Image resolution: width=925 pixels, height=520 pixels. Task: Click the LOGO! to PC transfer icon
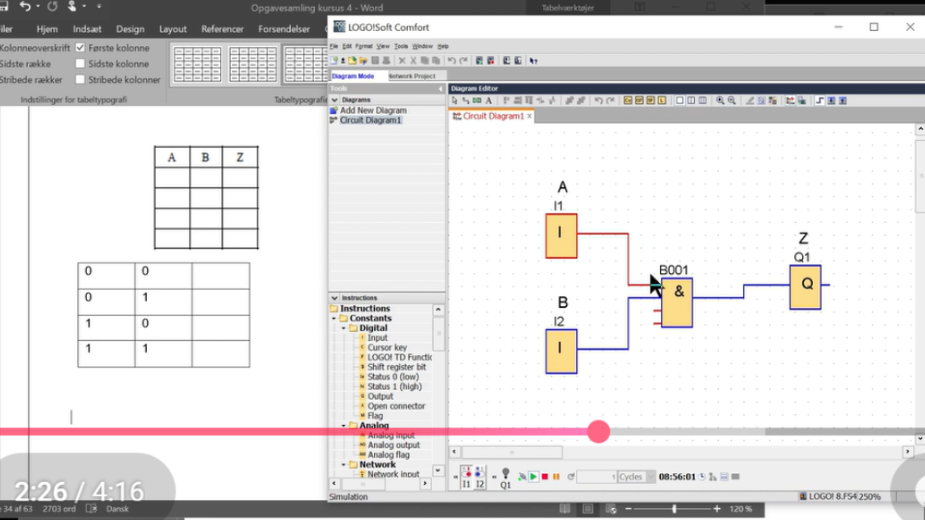click(518, 60)
